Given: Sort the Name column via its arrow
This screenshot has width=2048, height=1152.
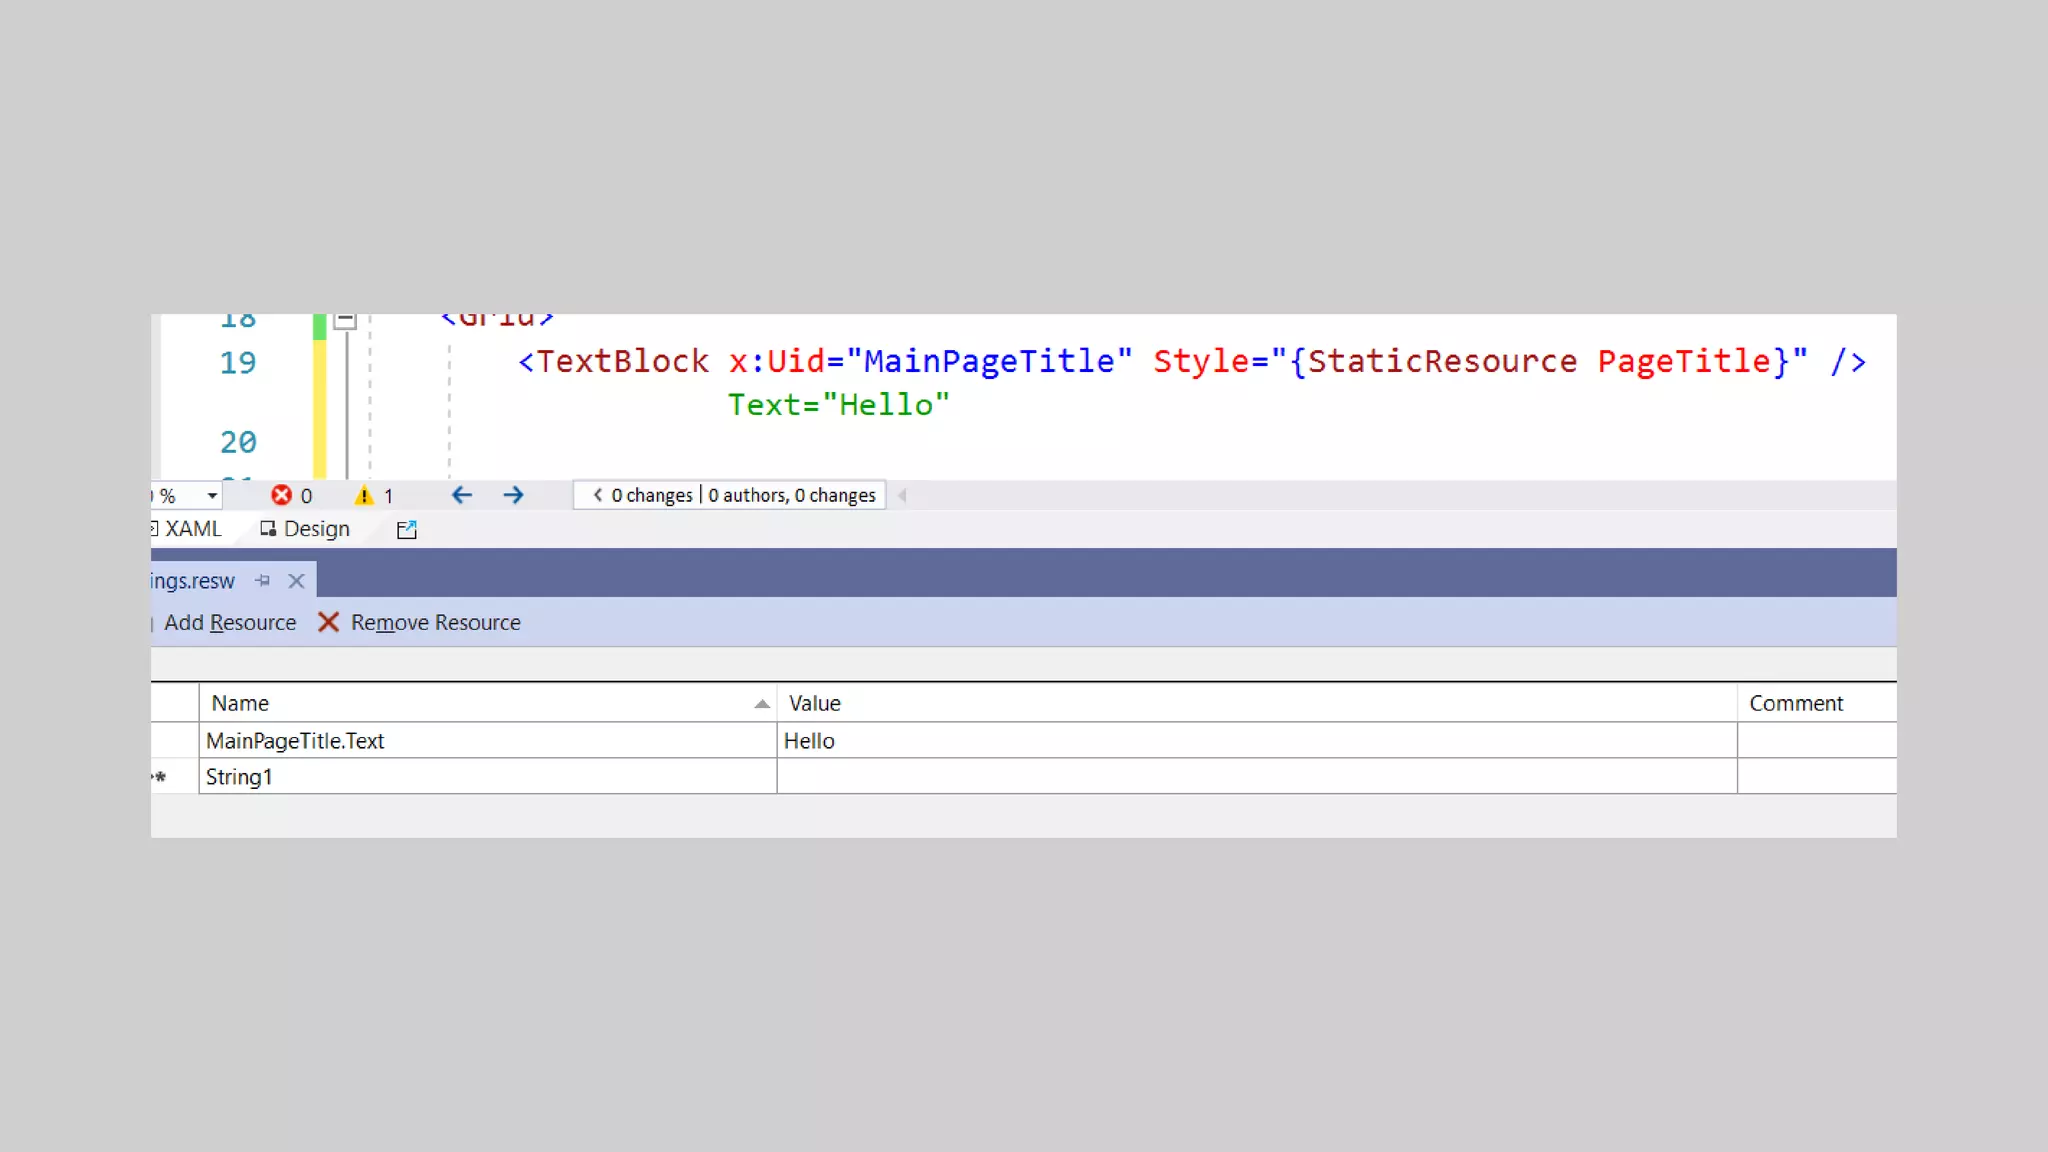Looking at the screenshot, I should 762,704.
